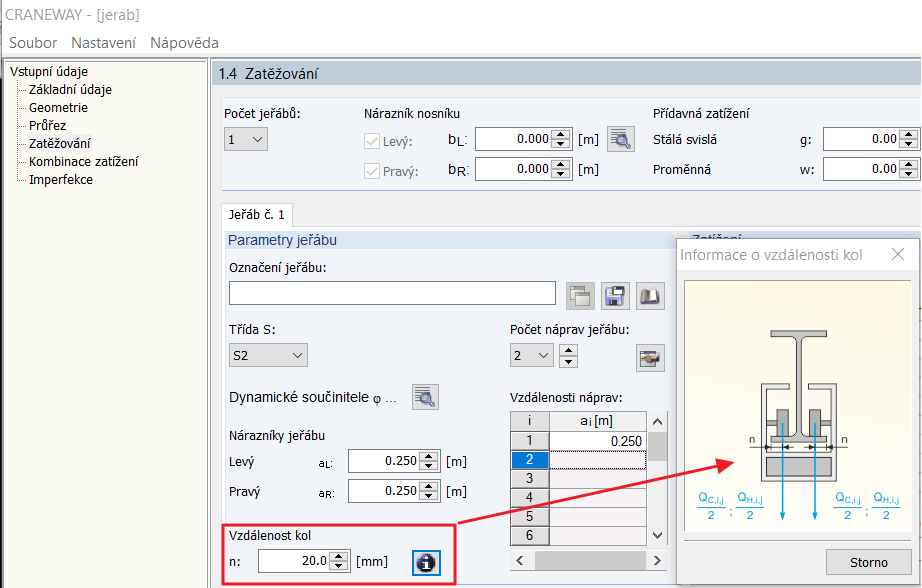The width and height of the screenshot is (922, 588).
Task: Click the bL value input field
Action: click(514, 139)
